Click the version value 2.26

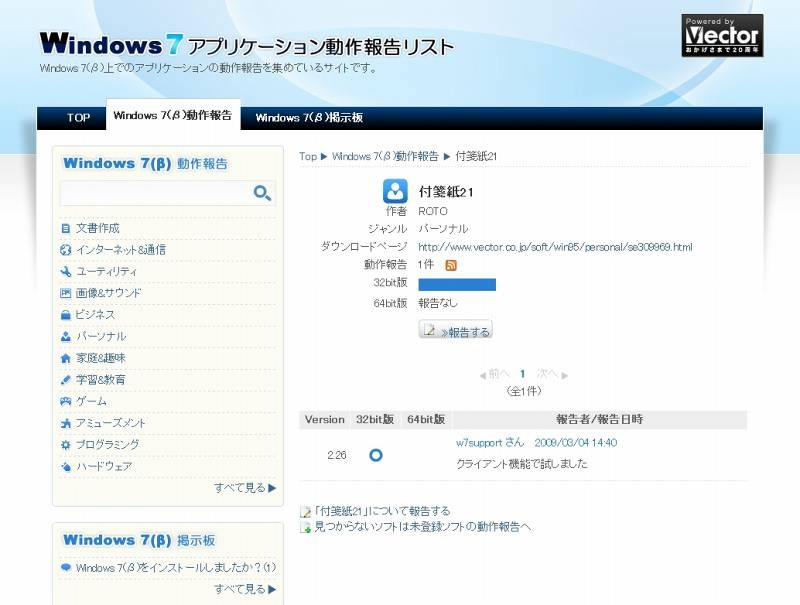click(x=337, y=456)
